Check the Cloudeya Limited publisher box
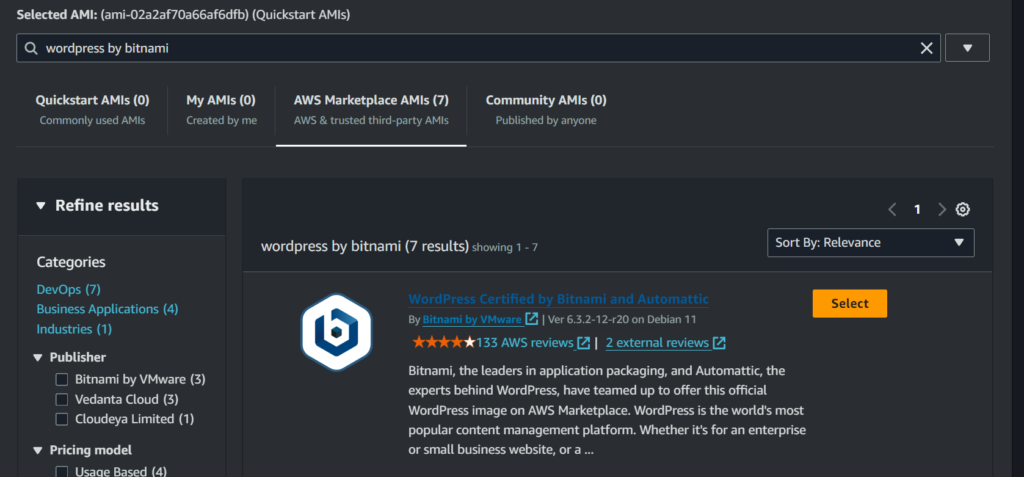Viewport: 1024px width, 477px height. [x=61, y=419]
